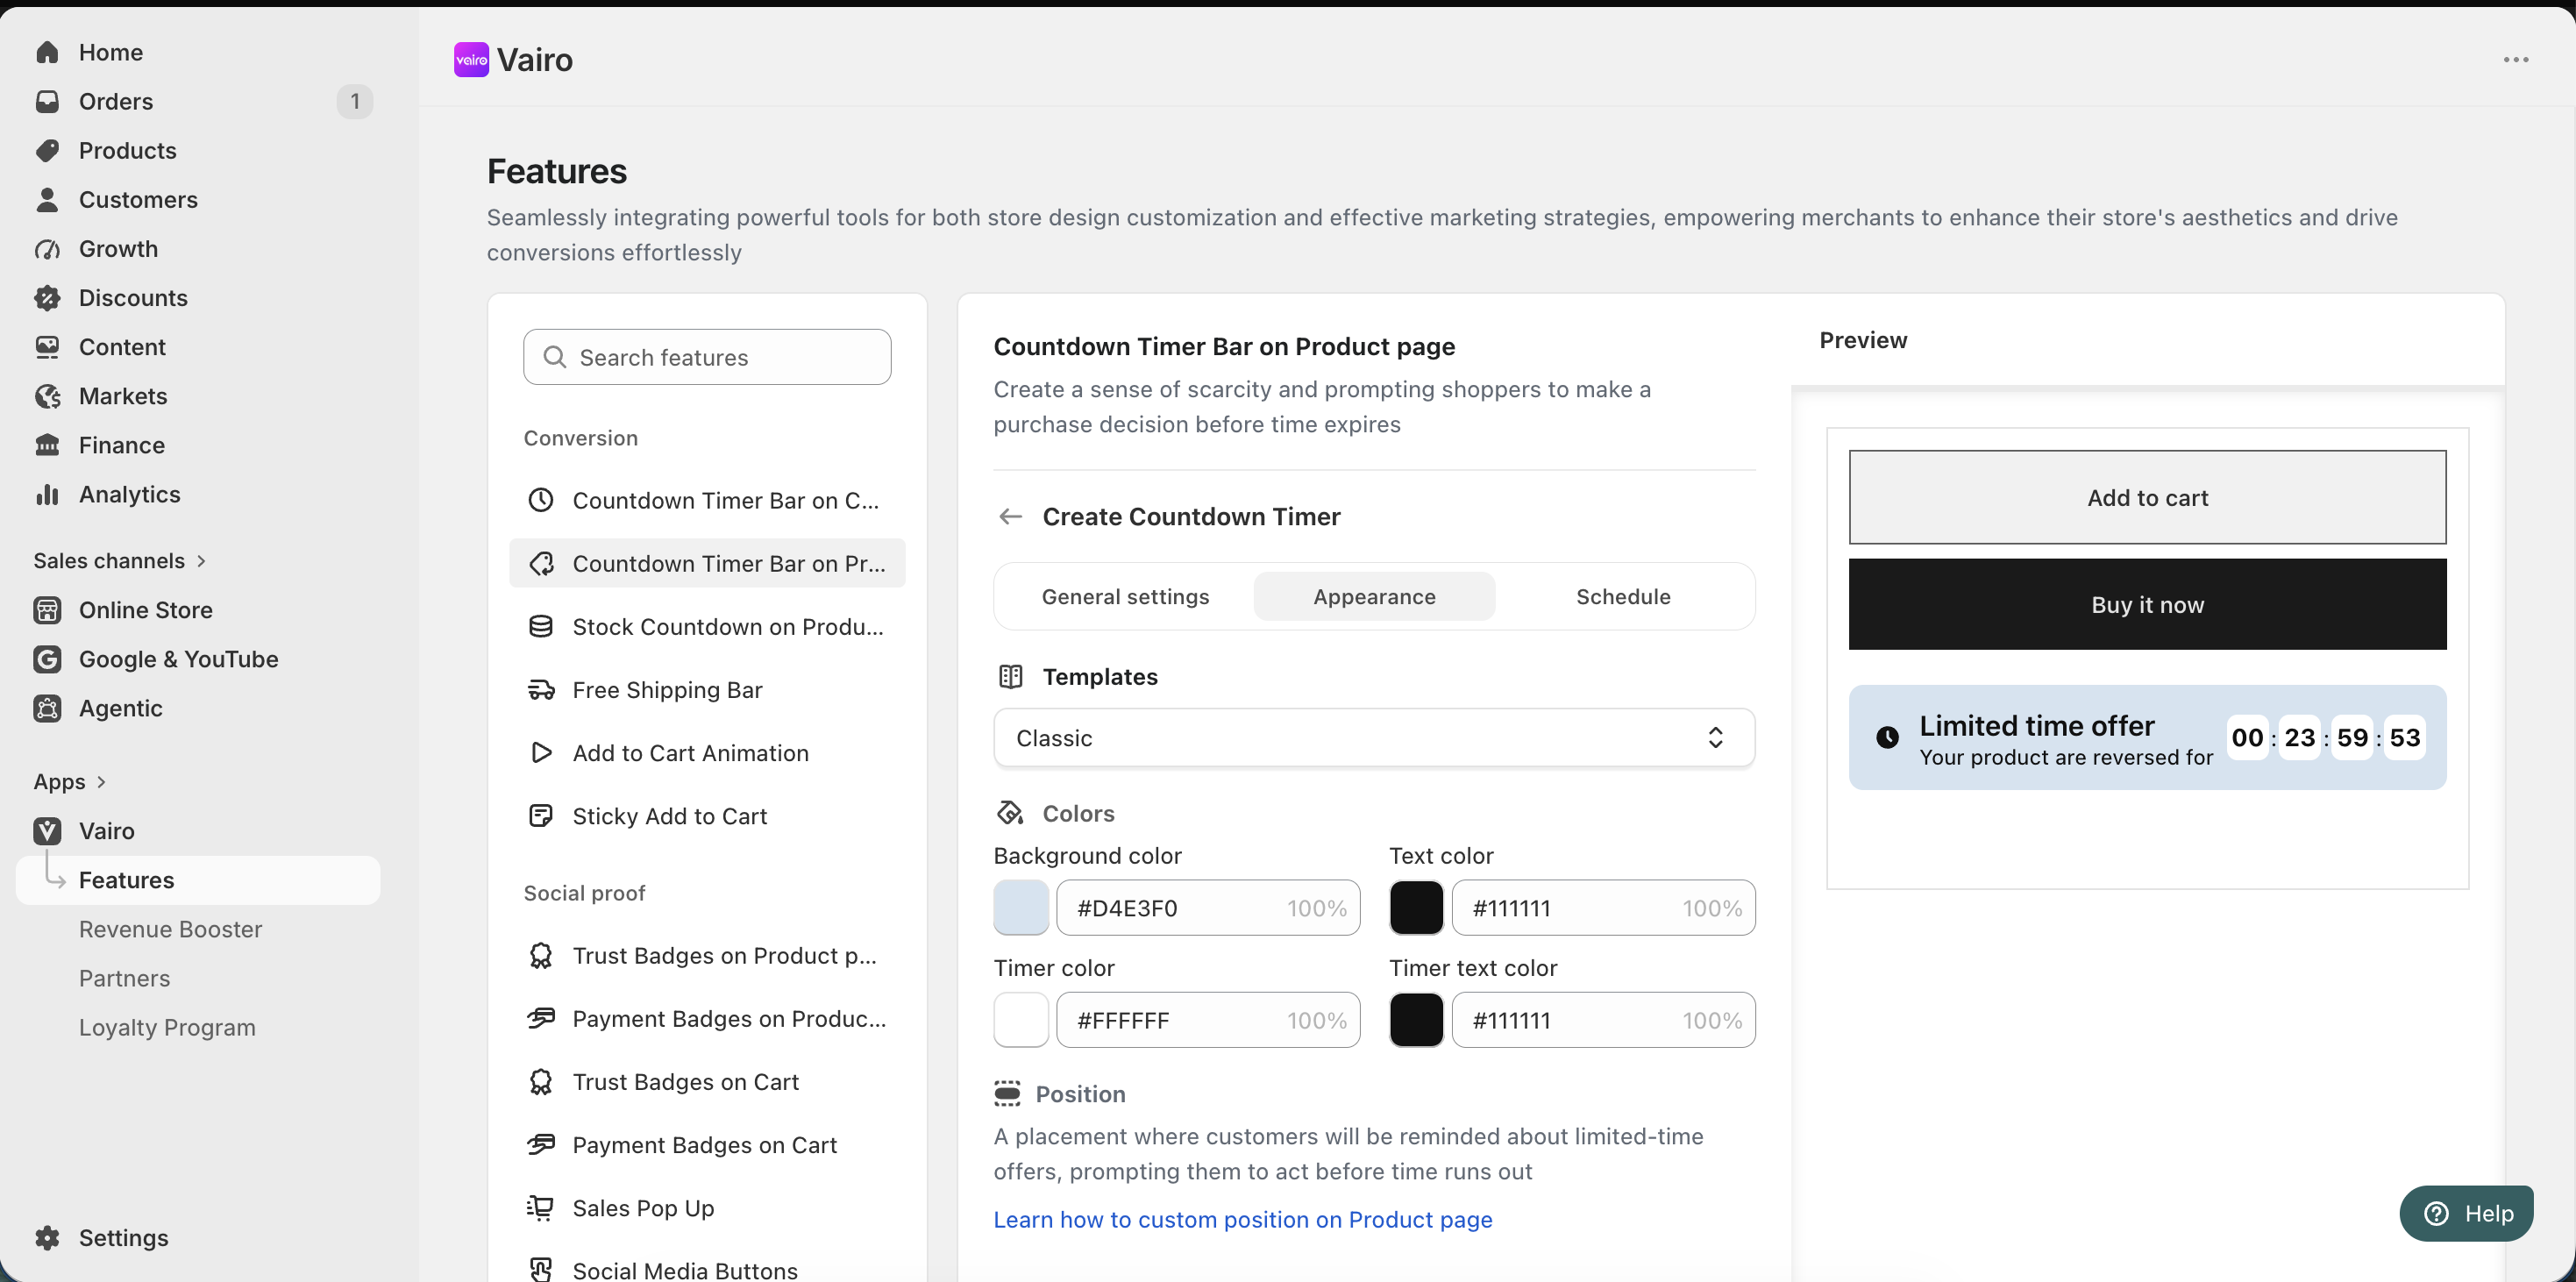Viewport: 2576px width, 1282px height.
Task: Expand Sales channels chevron
Action: coord(201,560)
